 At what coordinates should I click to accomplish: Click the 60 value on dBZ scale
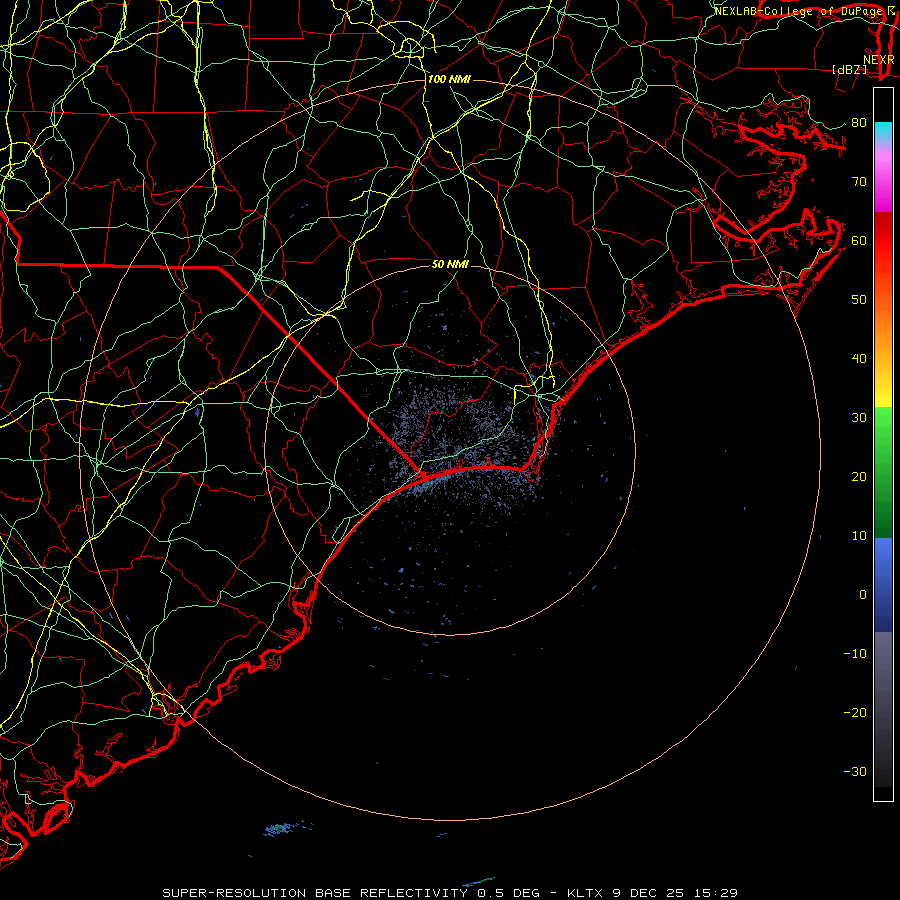(859, 240)
